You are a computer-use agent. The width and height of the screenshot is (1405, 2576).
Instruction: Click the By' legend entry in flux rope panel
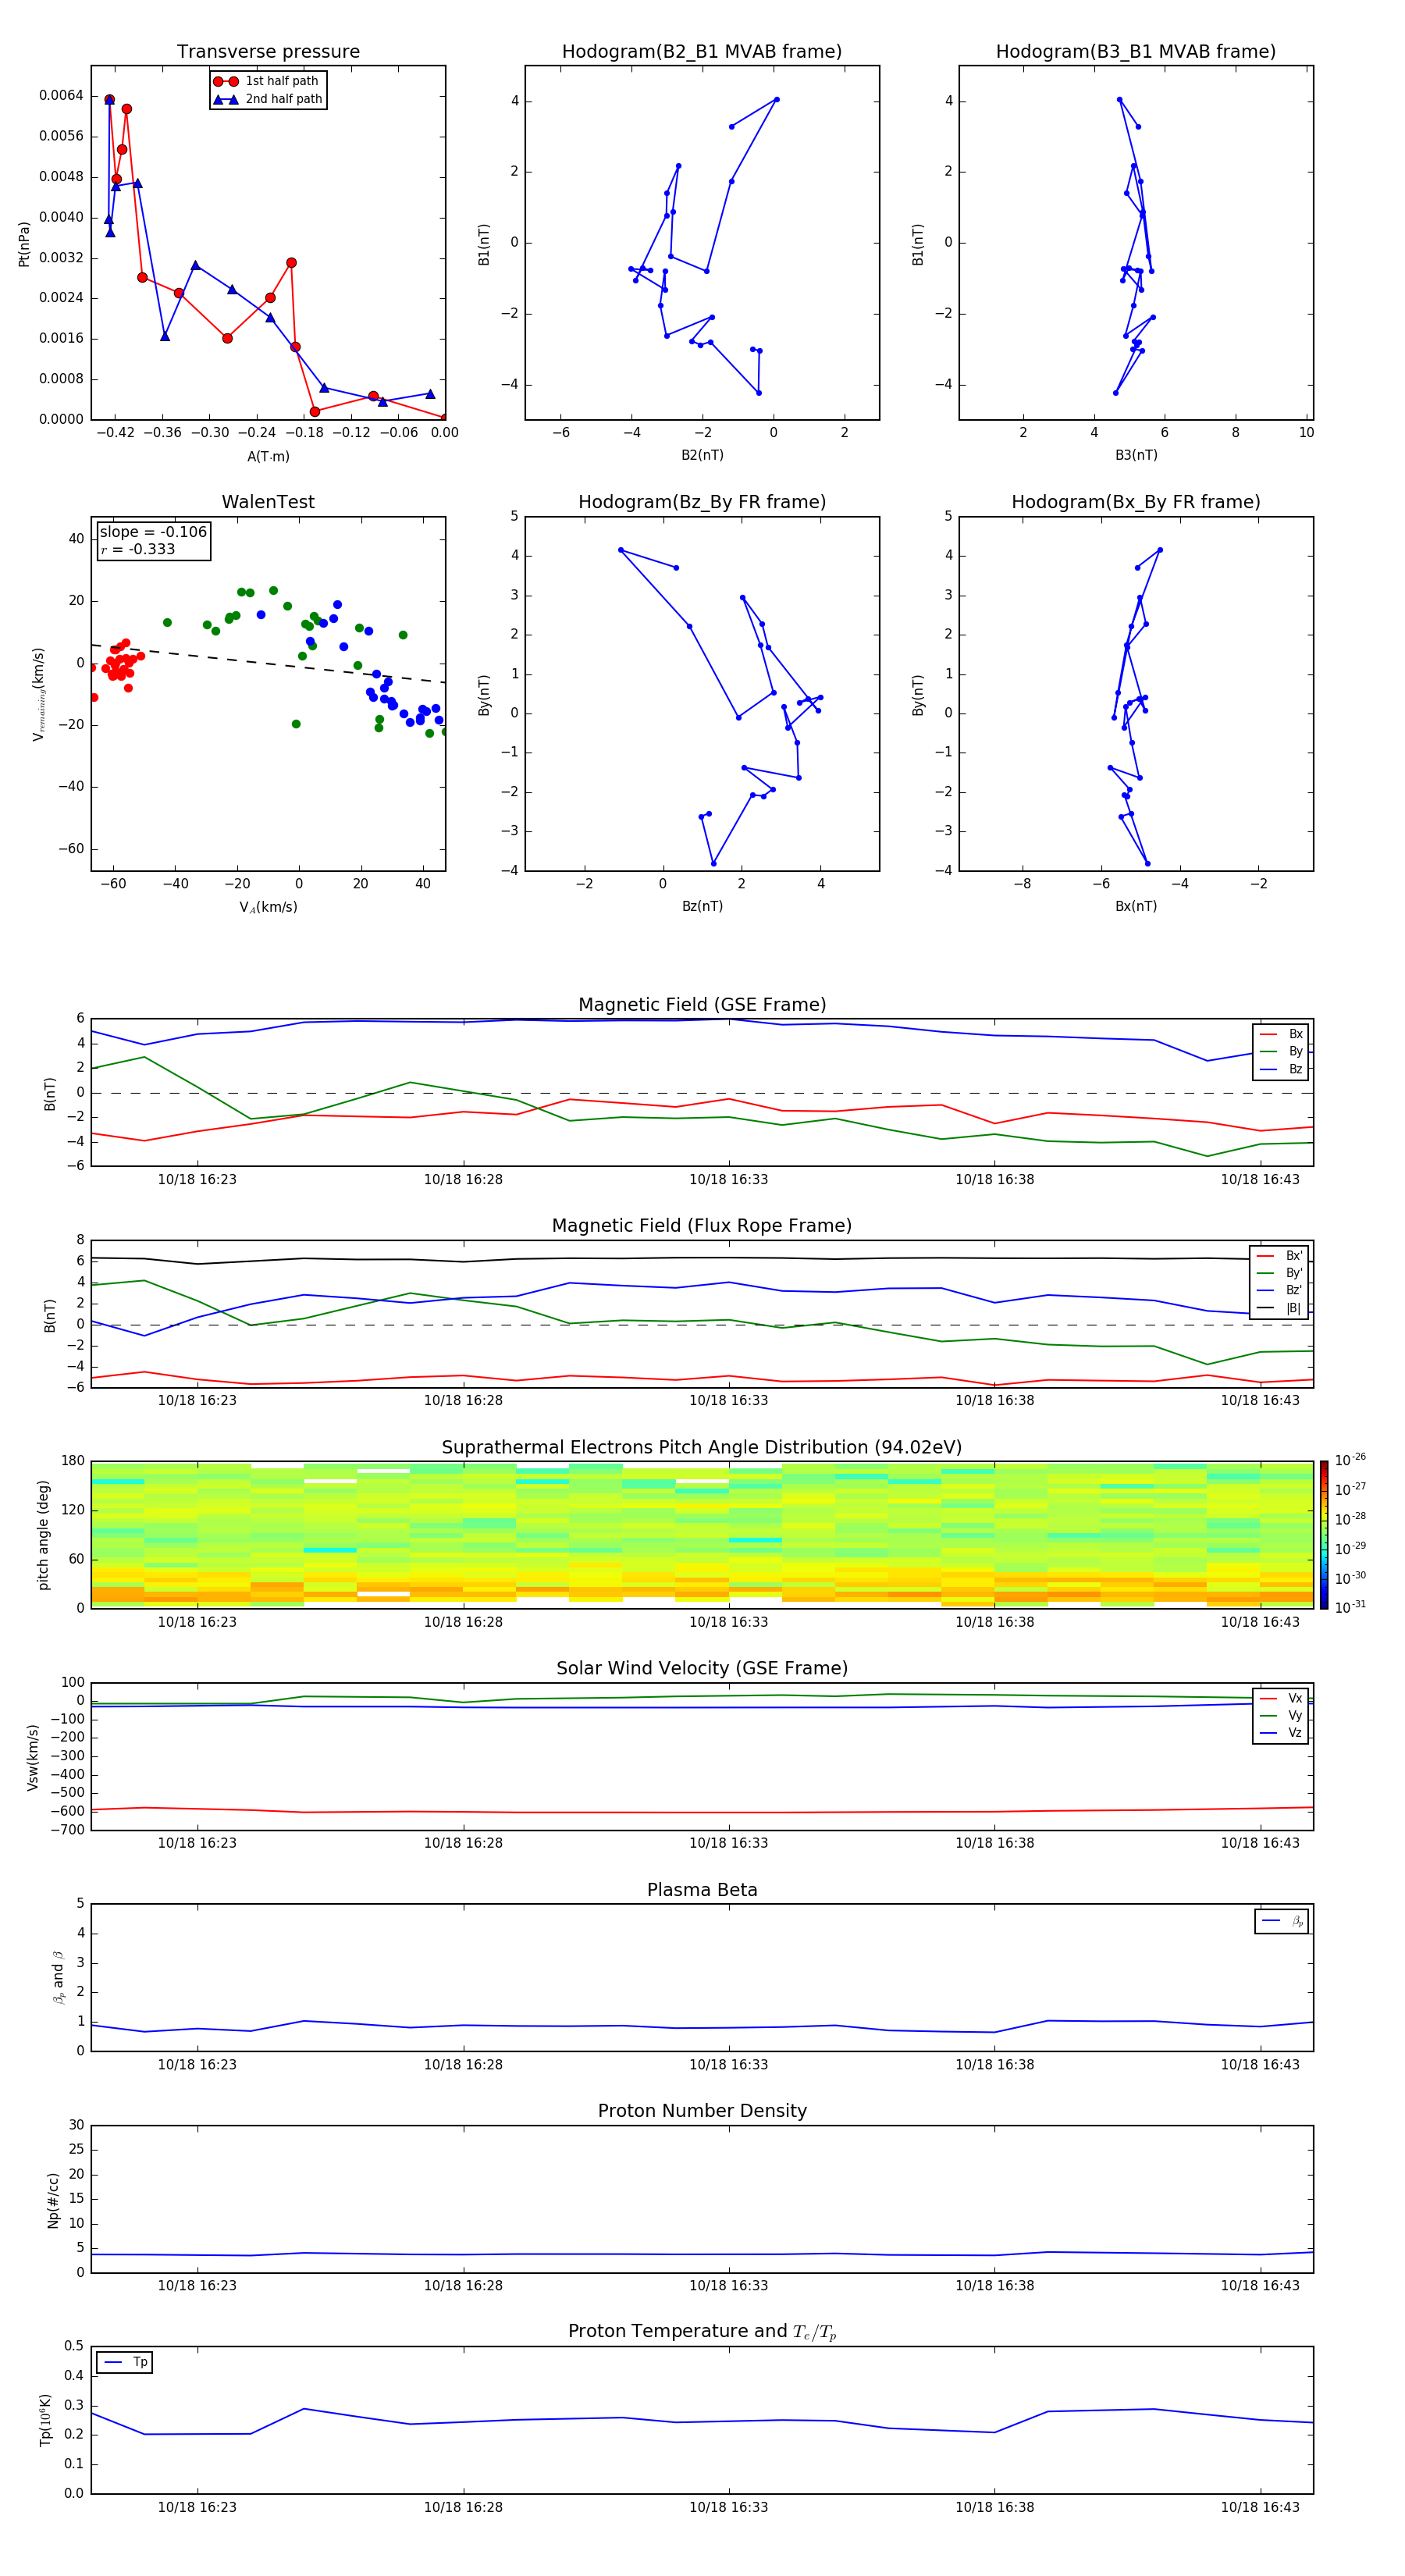1280,1273
